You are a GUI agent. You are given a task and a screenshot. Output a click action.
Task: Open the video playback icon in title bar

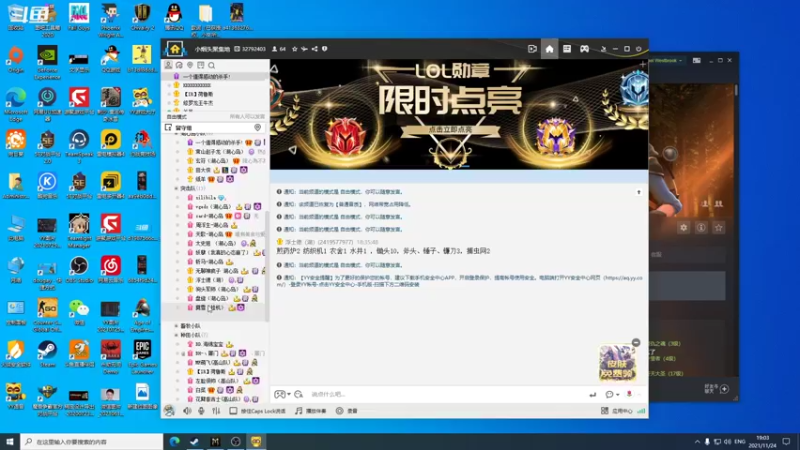click(x=532, y=49)
